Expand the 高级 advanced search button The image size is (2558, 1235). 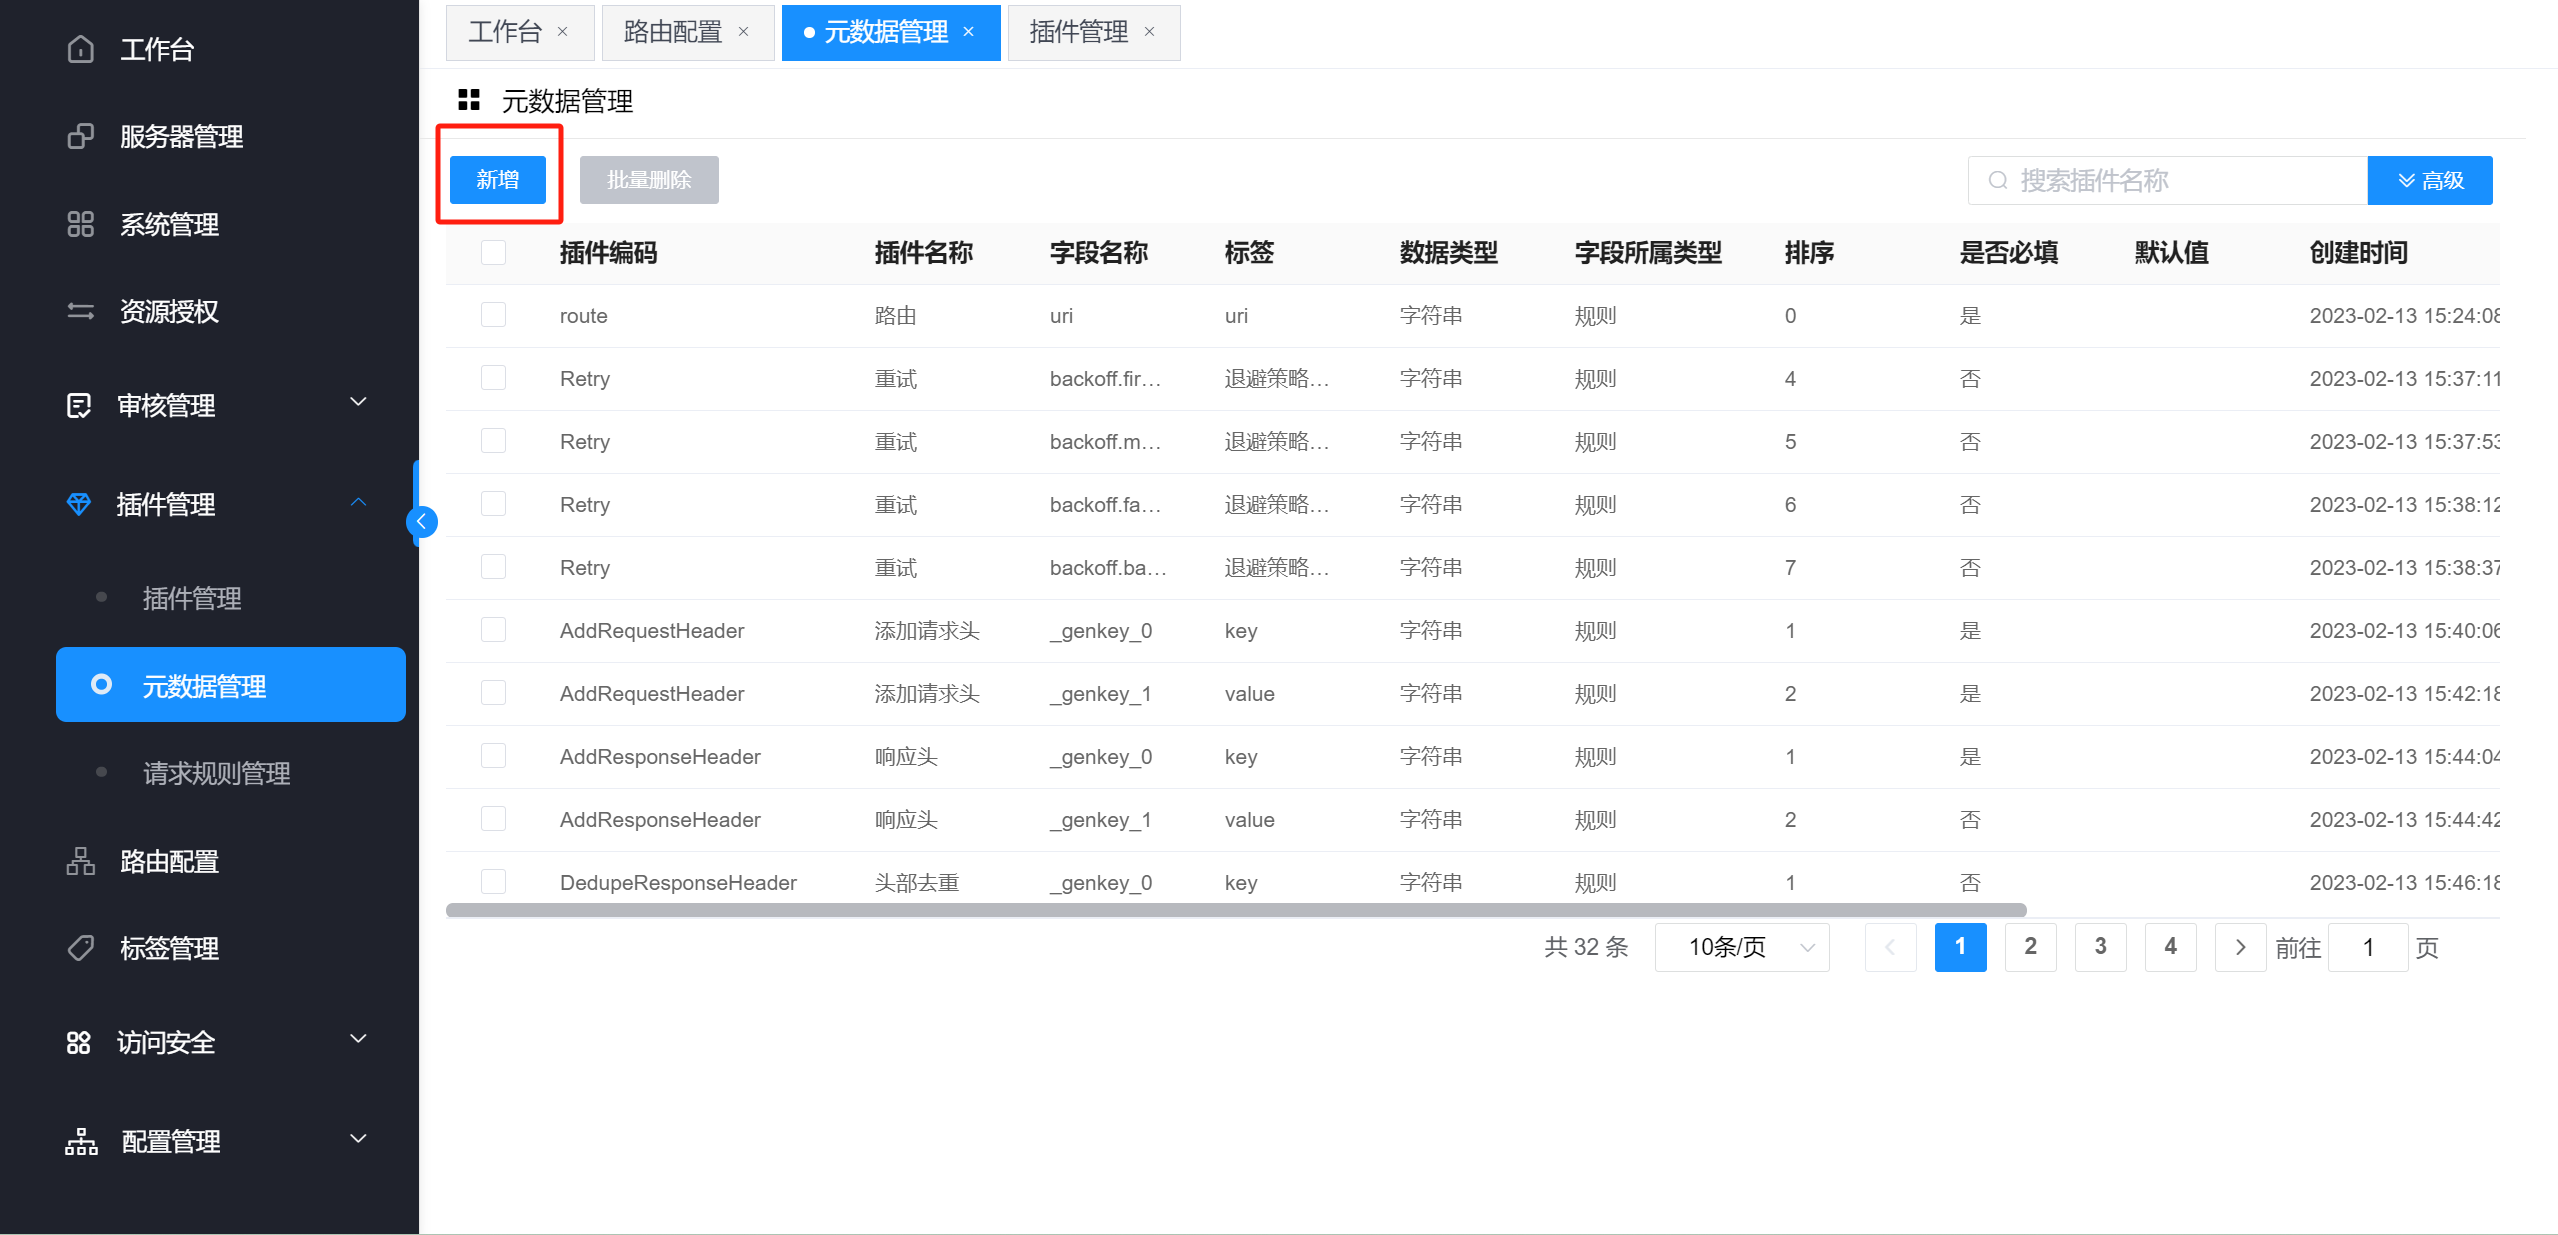(x=2430, y=180)
